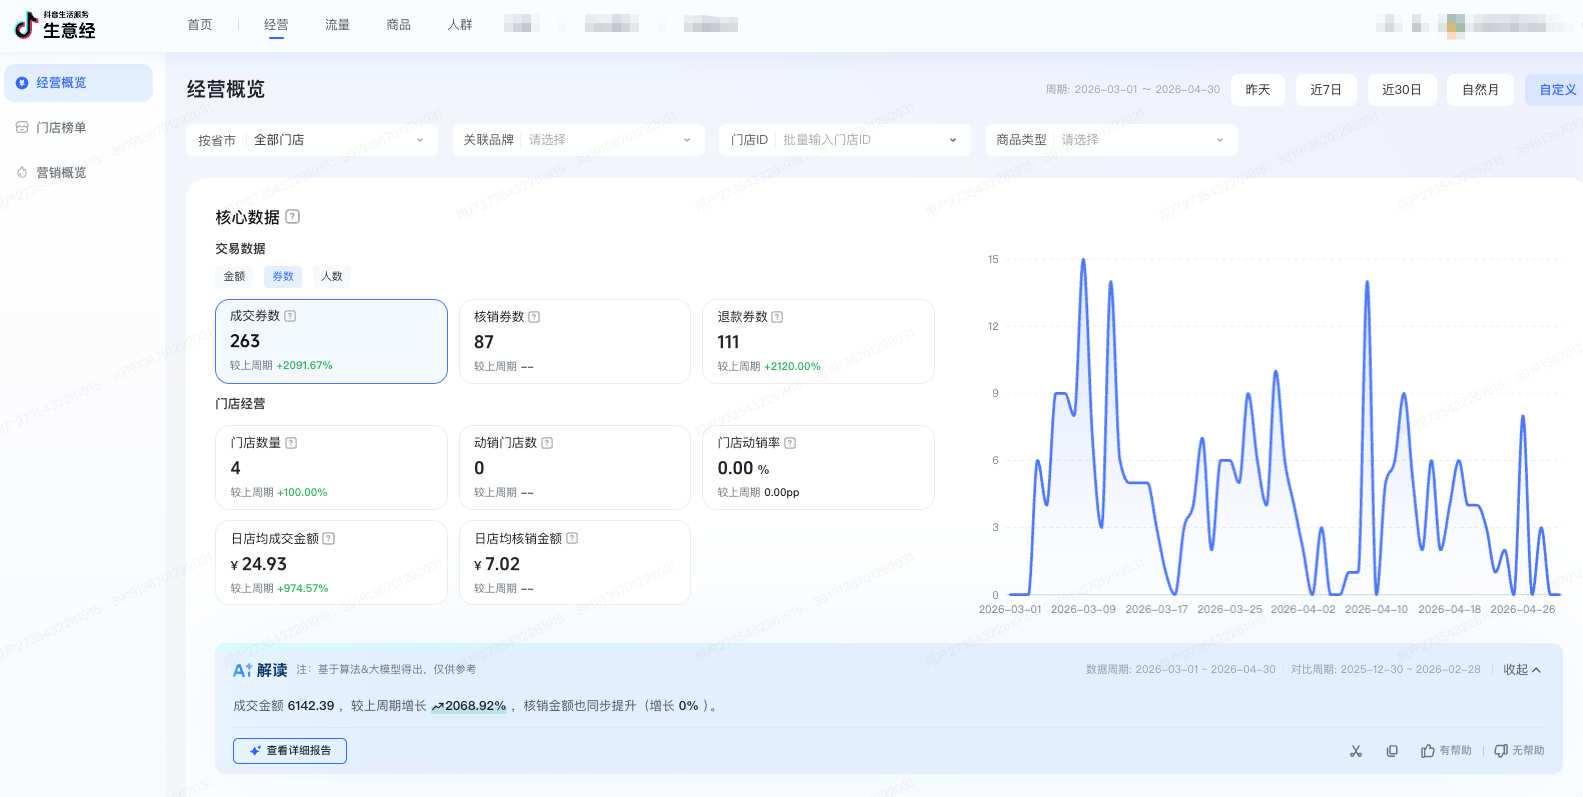Image resolution: width=1583 pixels, height=797 pixels.
Task: Click help icon next to 动销门店数
Action: [547, 443]
